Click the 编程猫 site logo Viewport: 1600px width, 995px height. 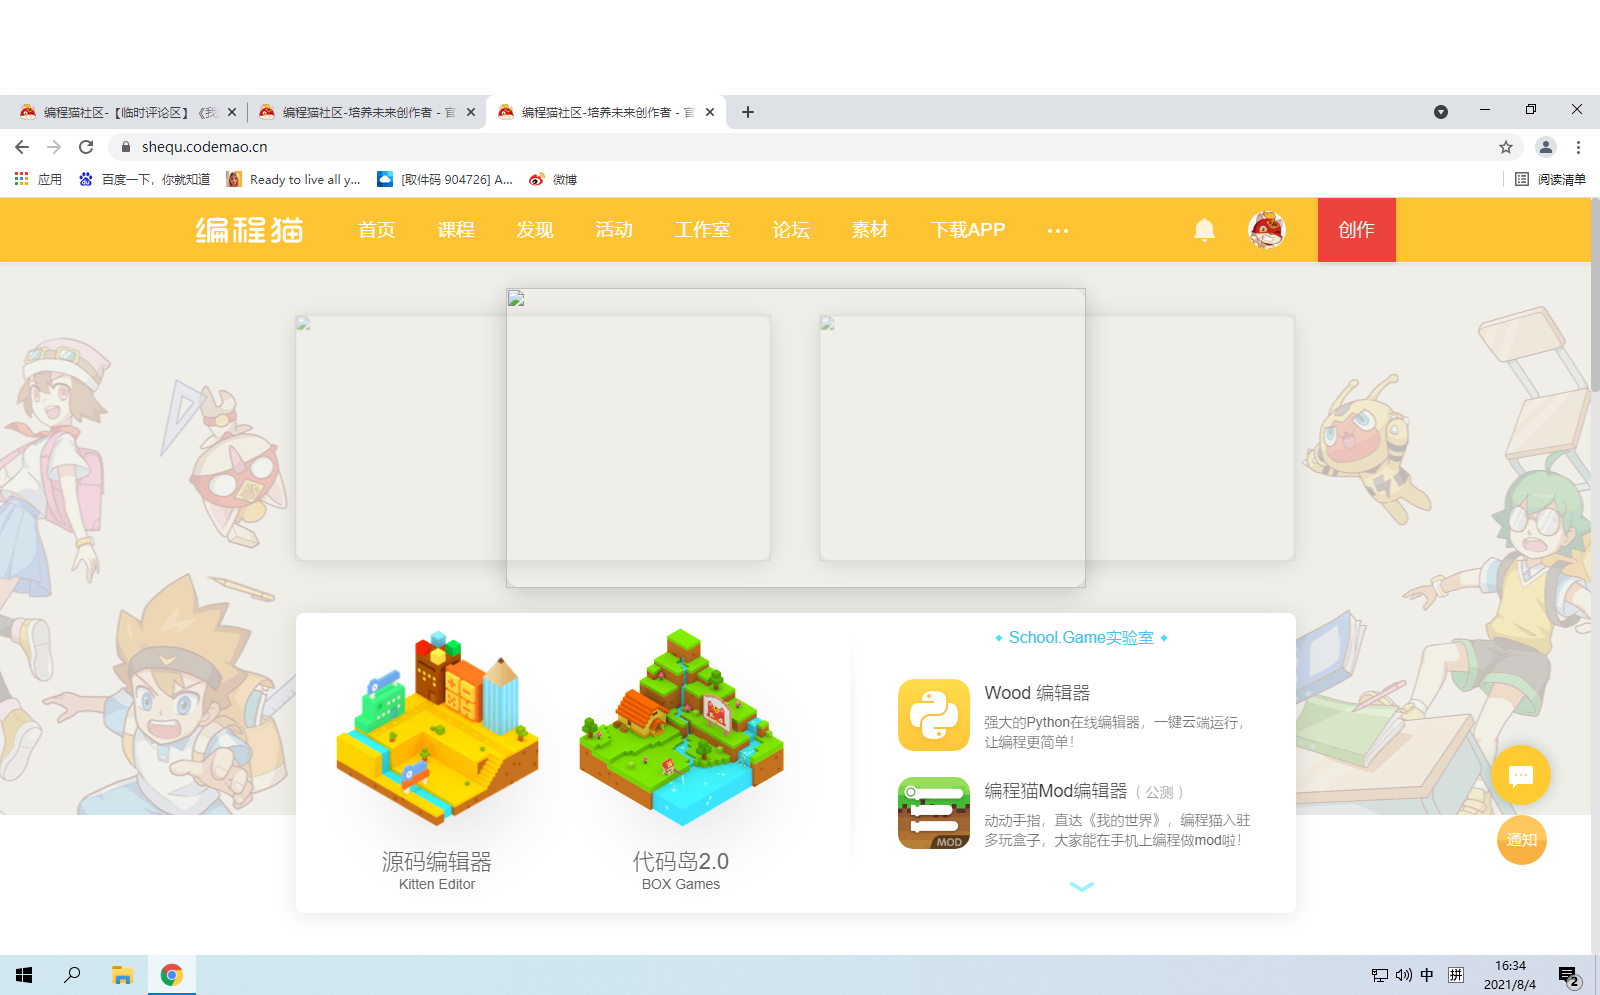tap(249, 230)
